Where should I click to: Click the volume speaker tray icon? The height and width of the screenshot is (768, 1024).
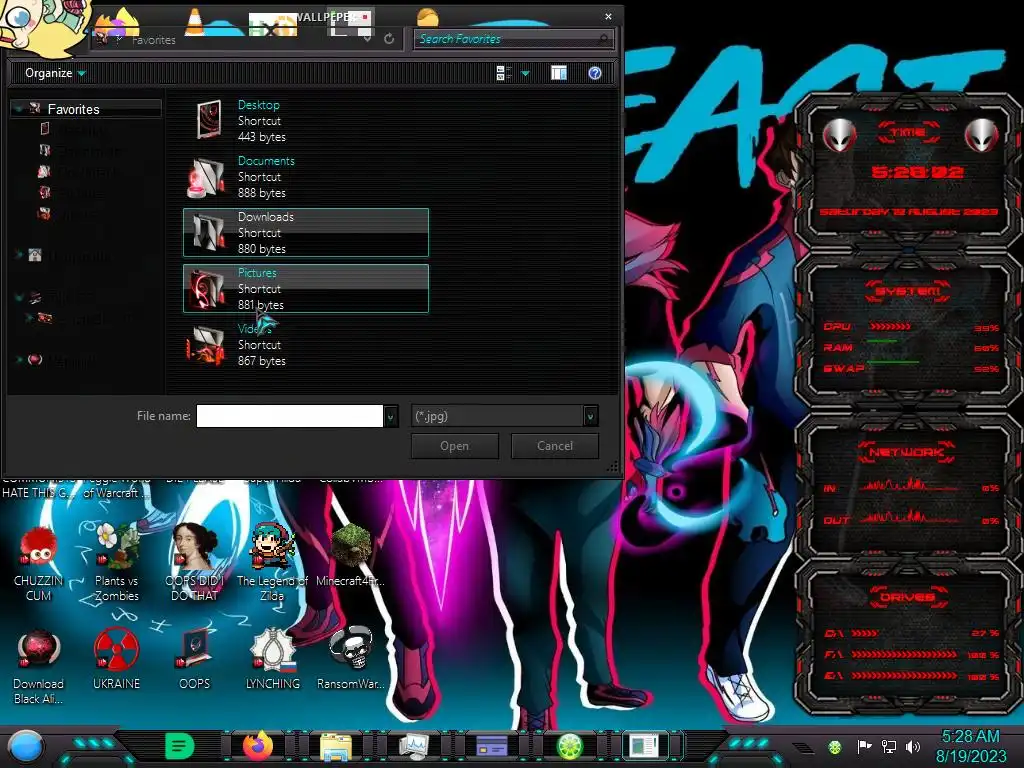click(913, 746)
